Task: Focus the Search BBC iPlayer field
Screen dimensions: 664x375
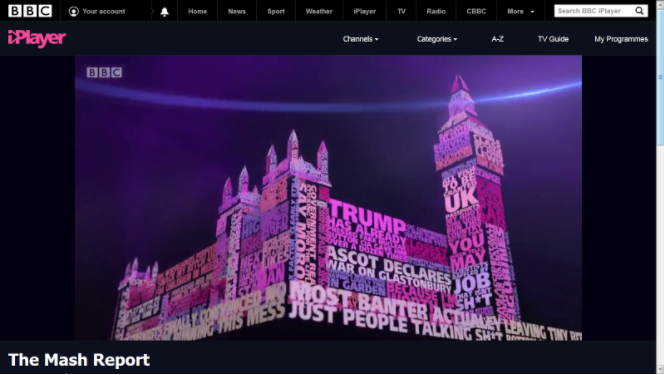Action: point(594,11)
